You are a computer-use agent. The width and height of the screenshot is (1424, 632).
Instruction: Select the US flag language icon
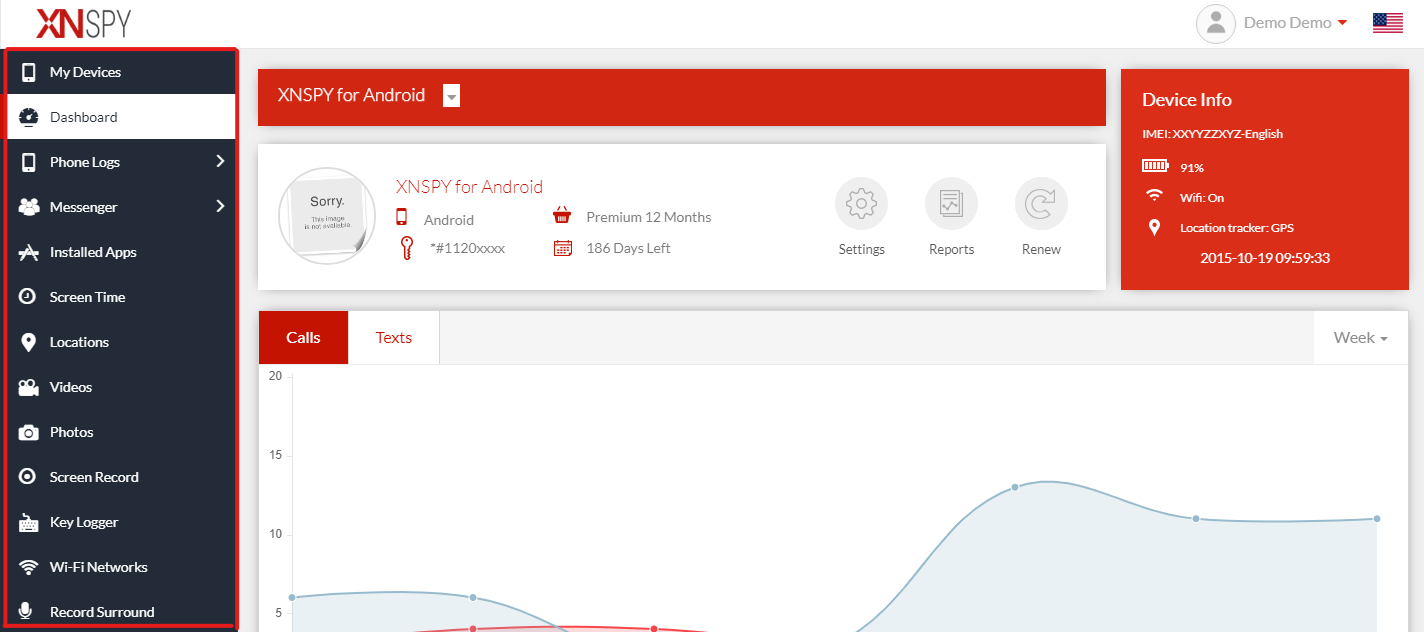click(1388, 23)
